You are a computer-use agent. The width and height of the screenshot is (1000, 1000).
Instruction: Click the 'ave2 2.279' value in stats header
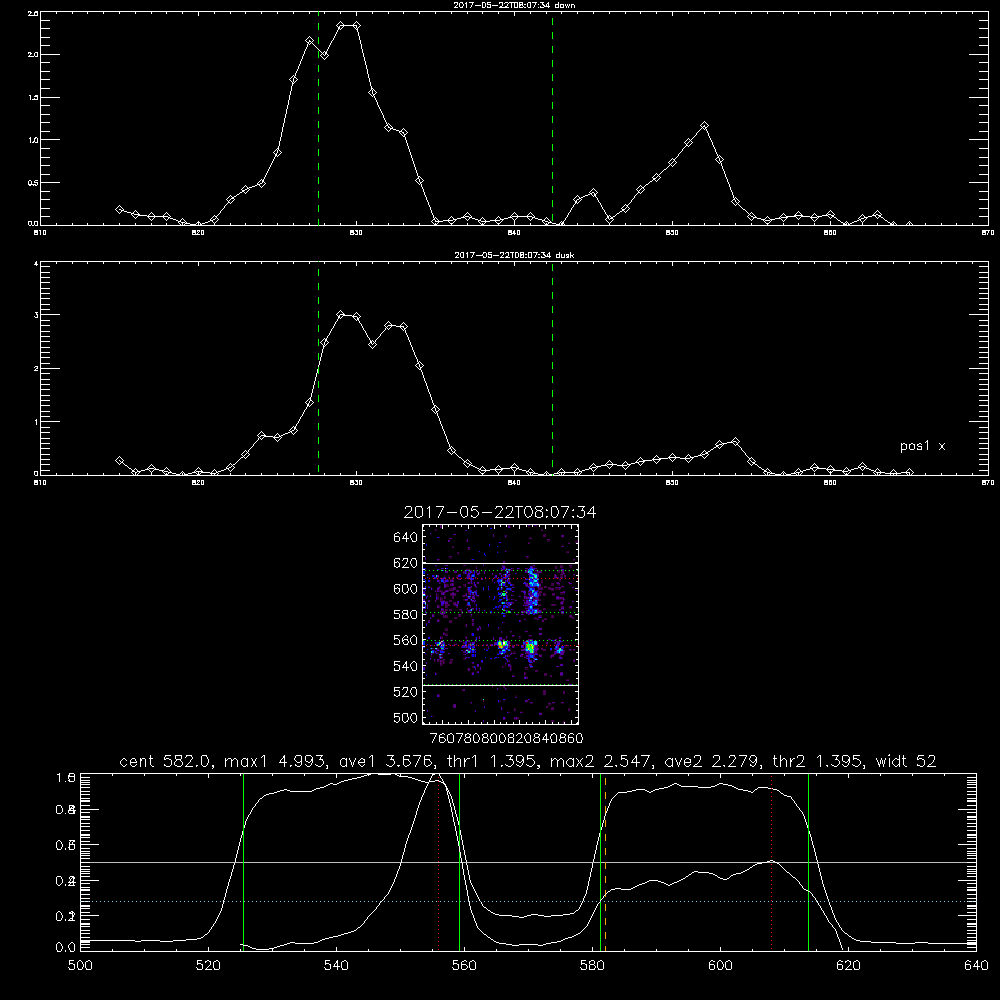click(711, 761)
